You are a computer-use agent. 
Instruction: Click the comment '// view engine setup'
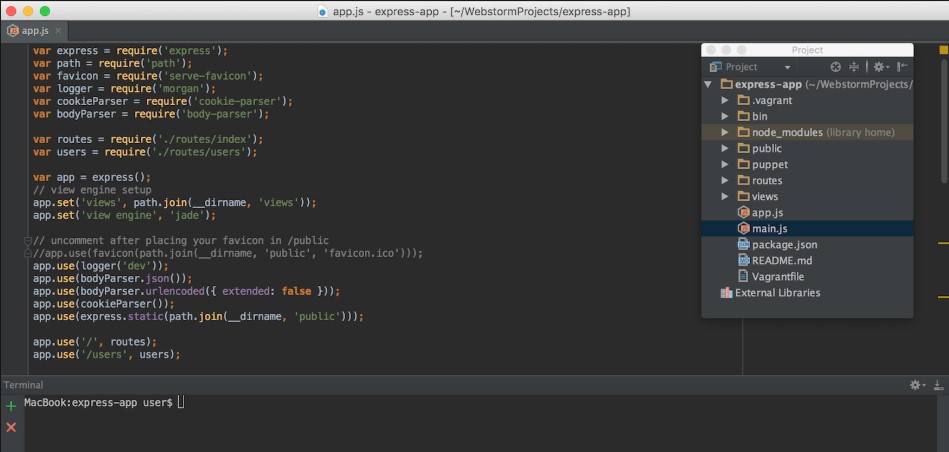coord(92,190)
